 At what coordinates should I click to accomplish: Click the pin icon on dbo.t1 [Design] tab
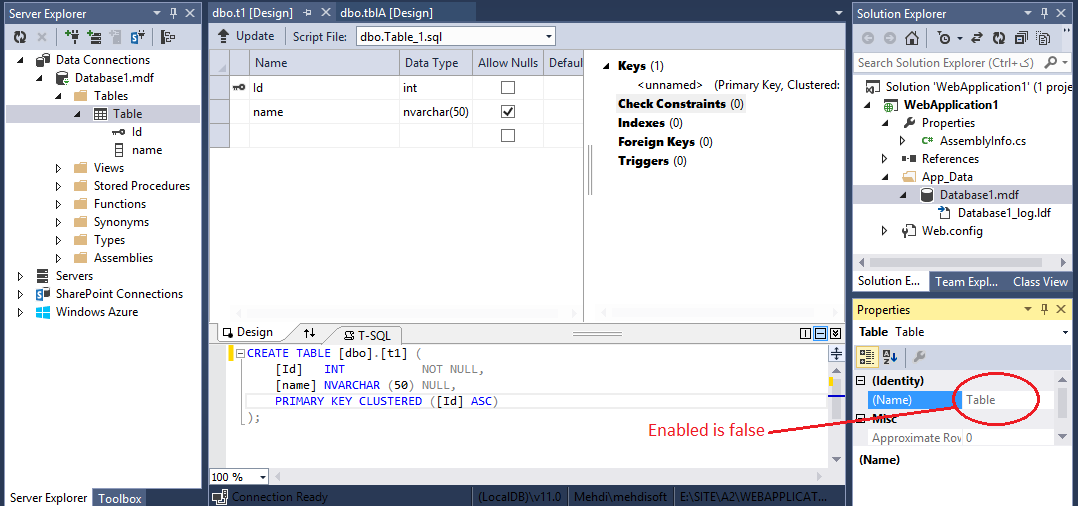[x=308, y=13]
